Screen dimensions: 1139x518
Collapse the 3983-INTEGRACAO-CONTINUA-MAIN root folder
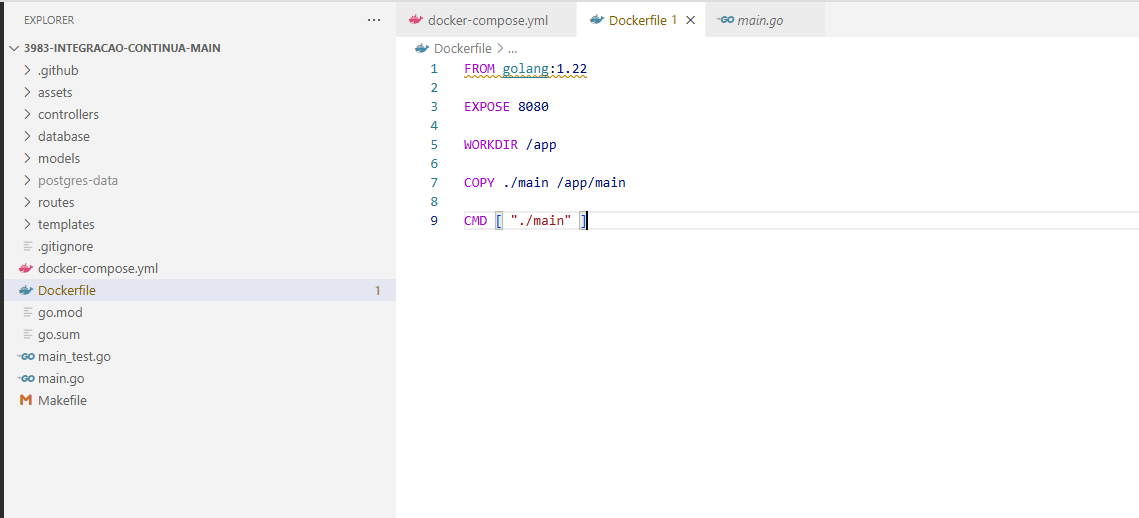click(15, 49)
